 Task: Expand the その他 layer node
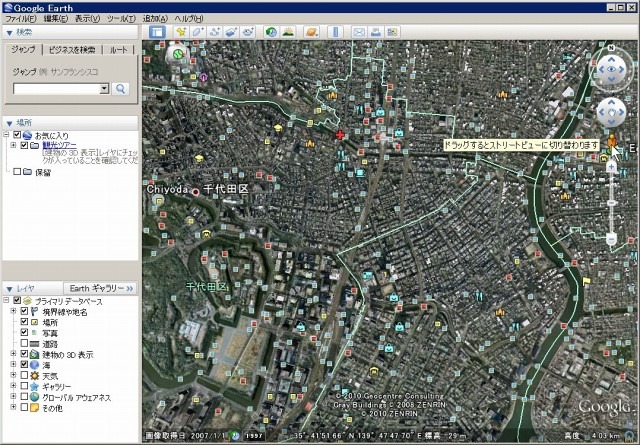pos(13,407)
